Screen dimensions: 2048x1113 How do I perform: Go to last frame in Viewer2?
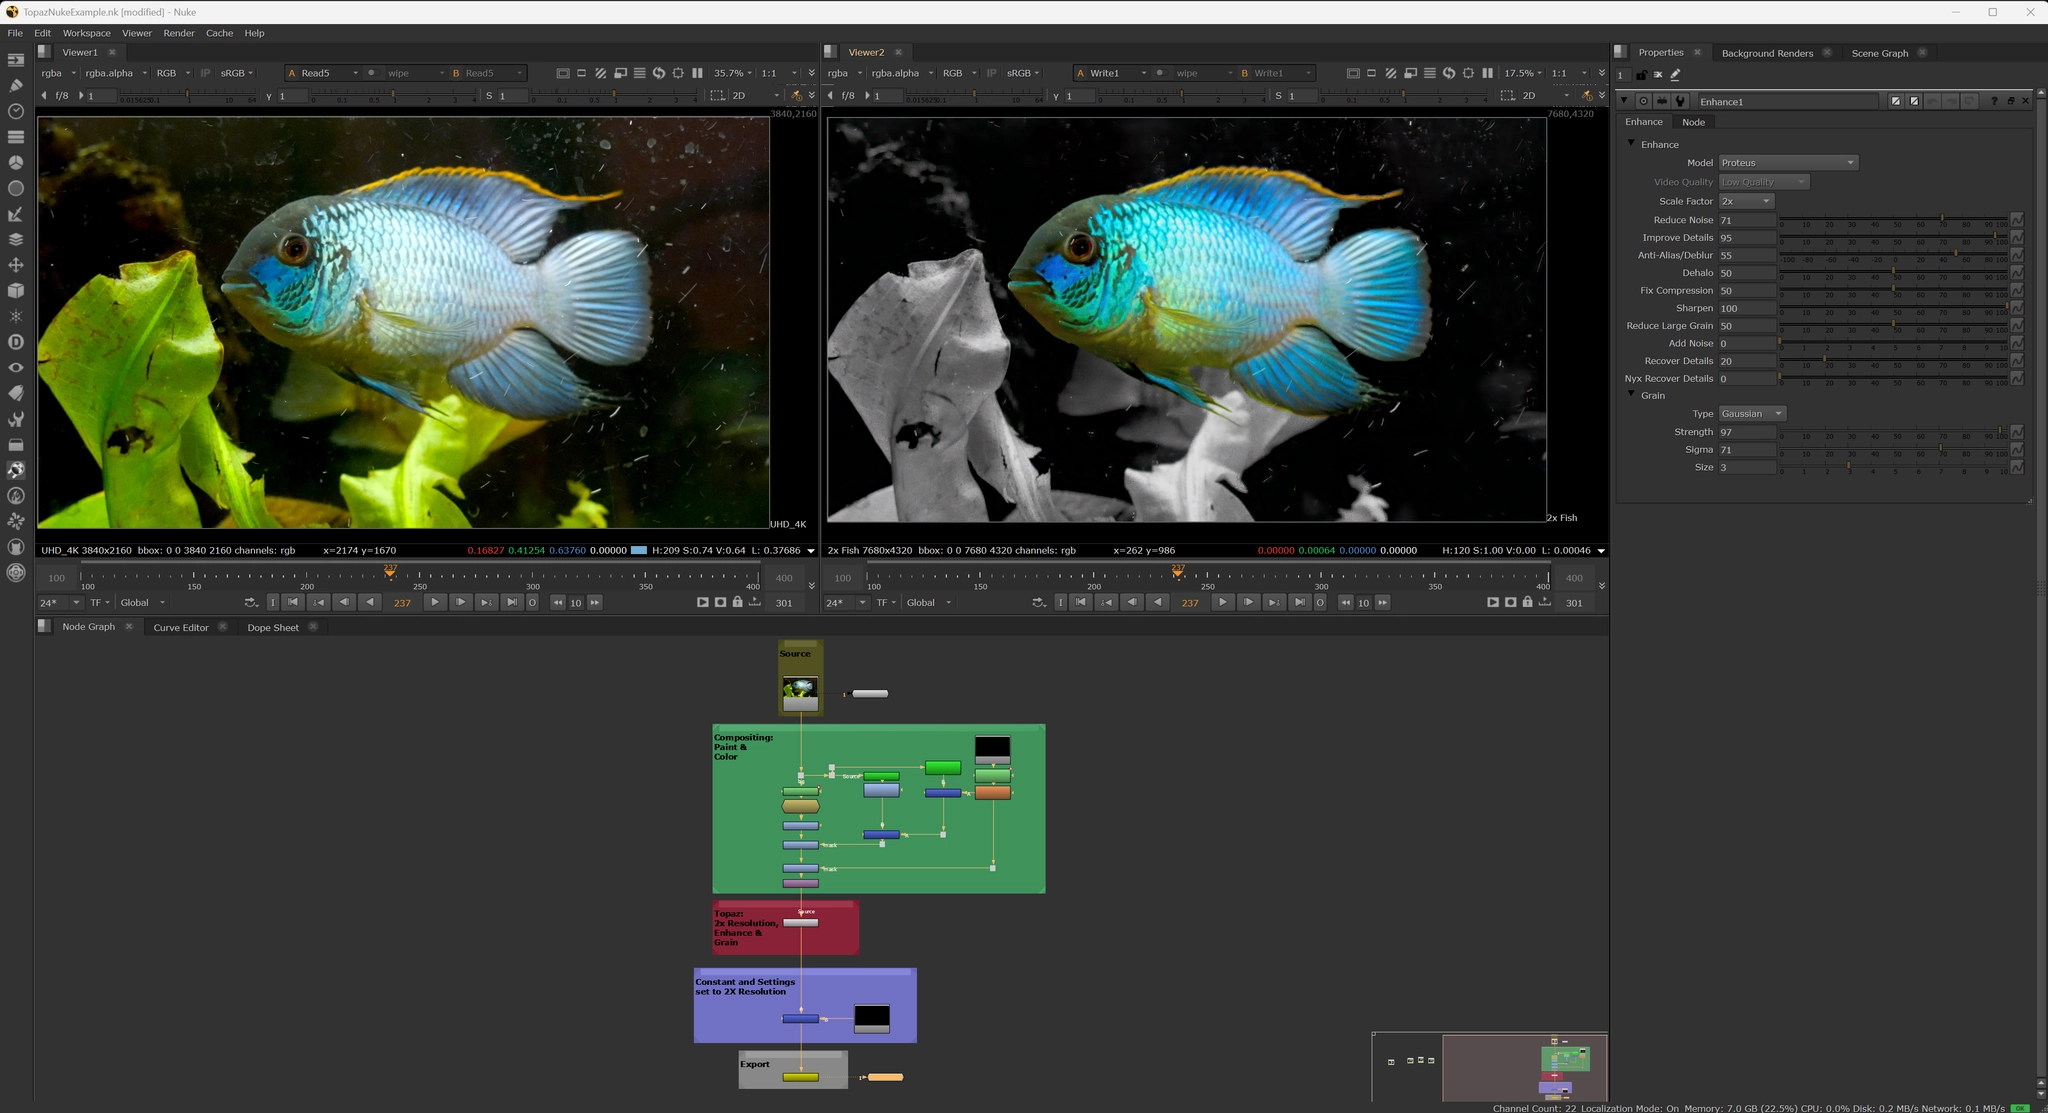point(1299,602)
